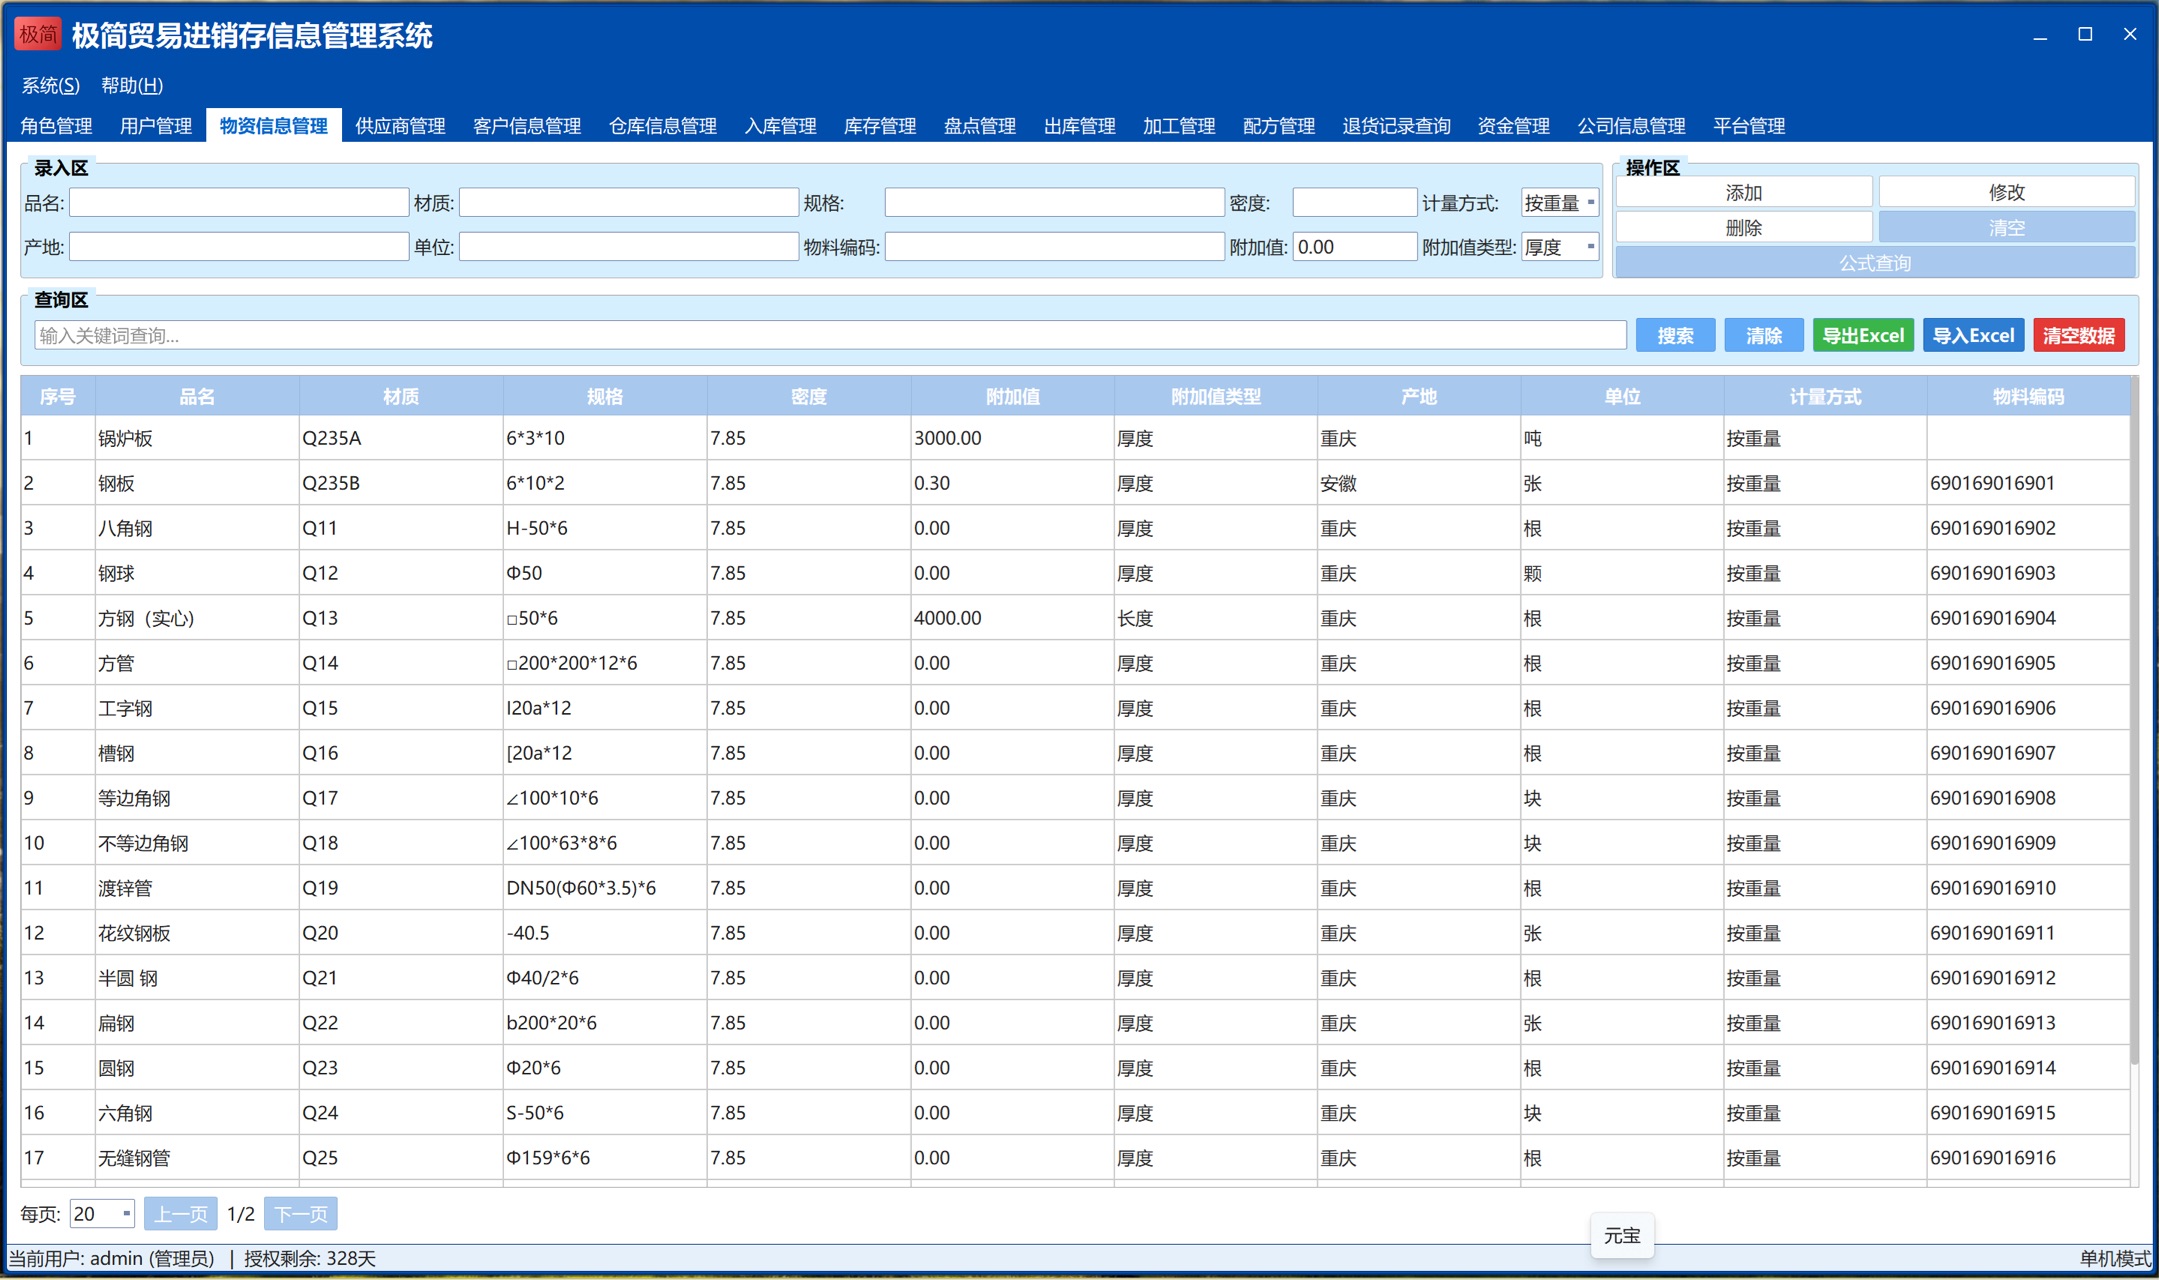Click the 下一页 pagination button
This screenshot has height=1280, width=2159.
tap(301, 1214)
